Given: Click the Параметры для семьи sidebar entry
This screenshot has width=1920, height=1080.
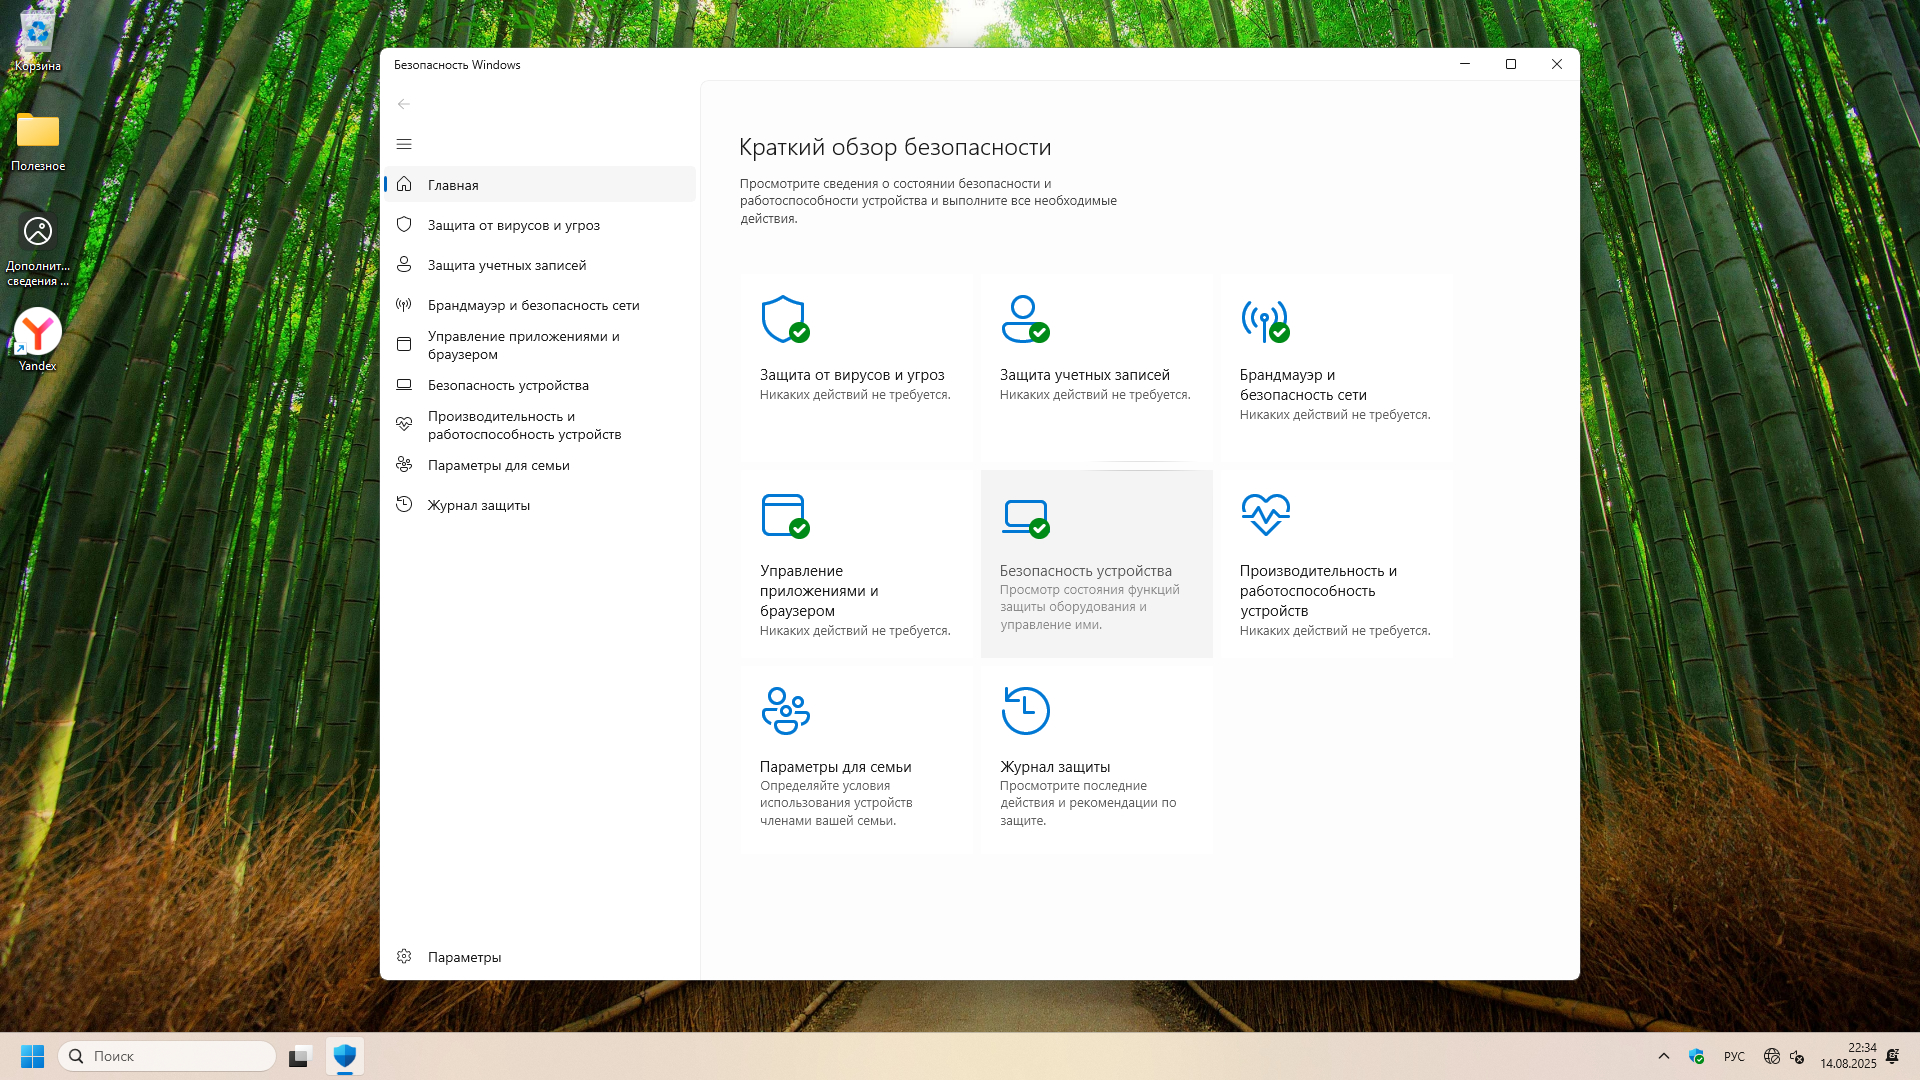Looking at the screenshot, I should (x=498, y=465).
